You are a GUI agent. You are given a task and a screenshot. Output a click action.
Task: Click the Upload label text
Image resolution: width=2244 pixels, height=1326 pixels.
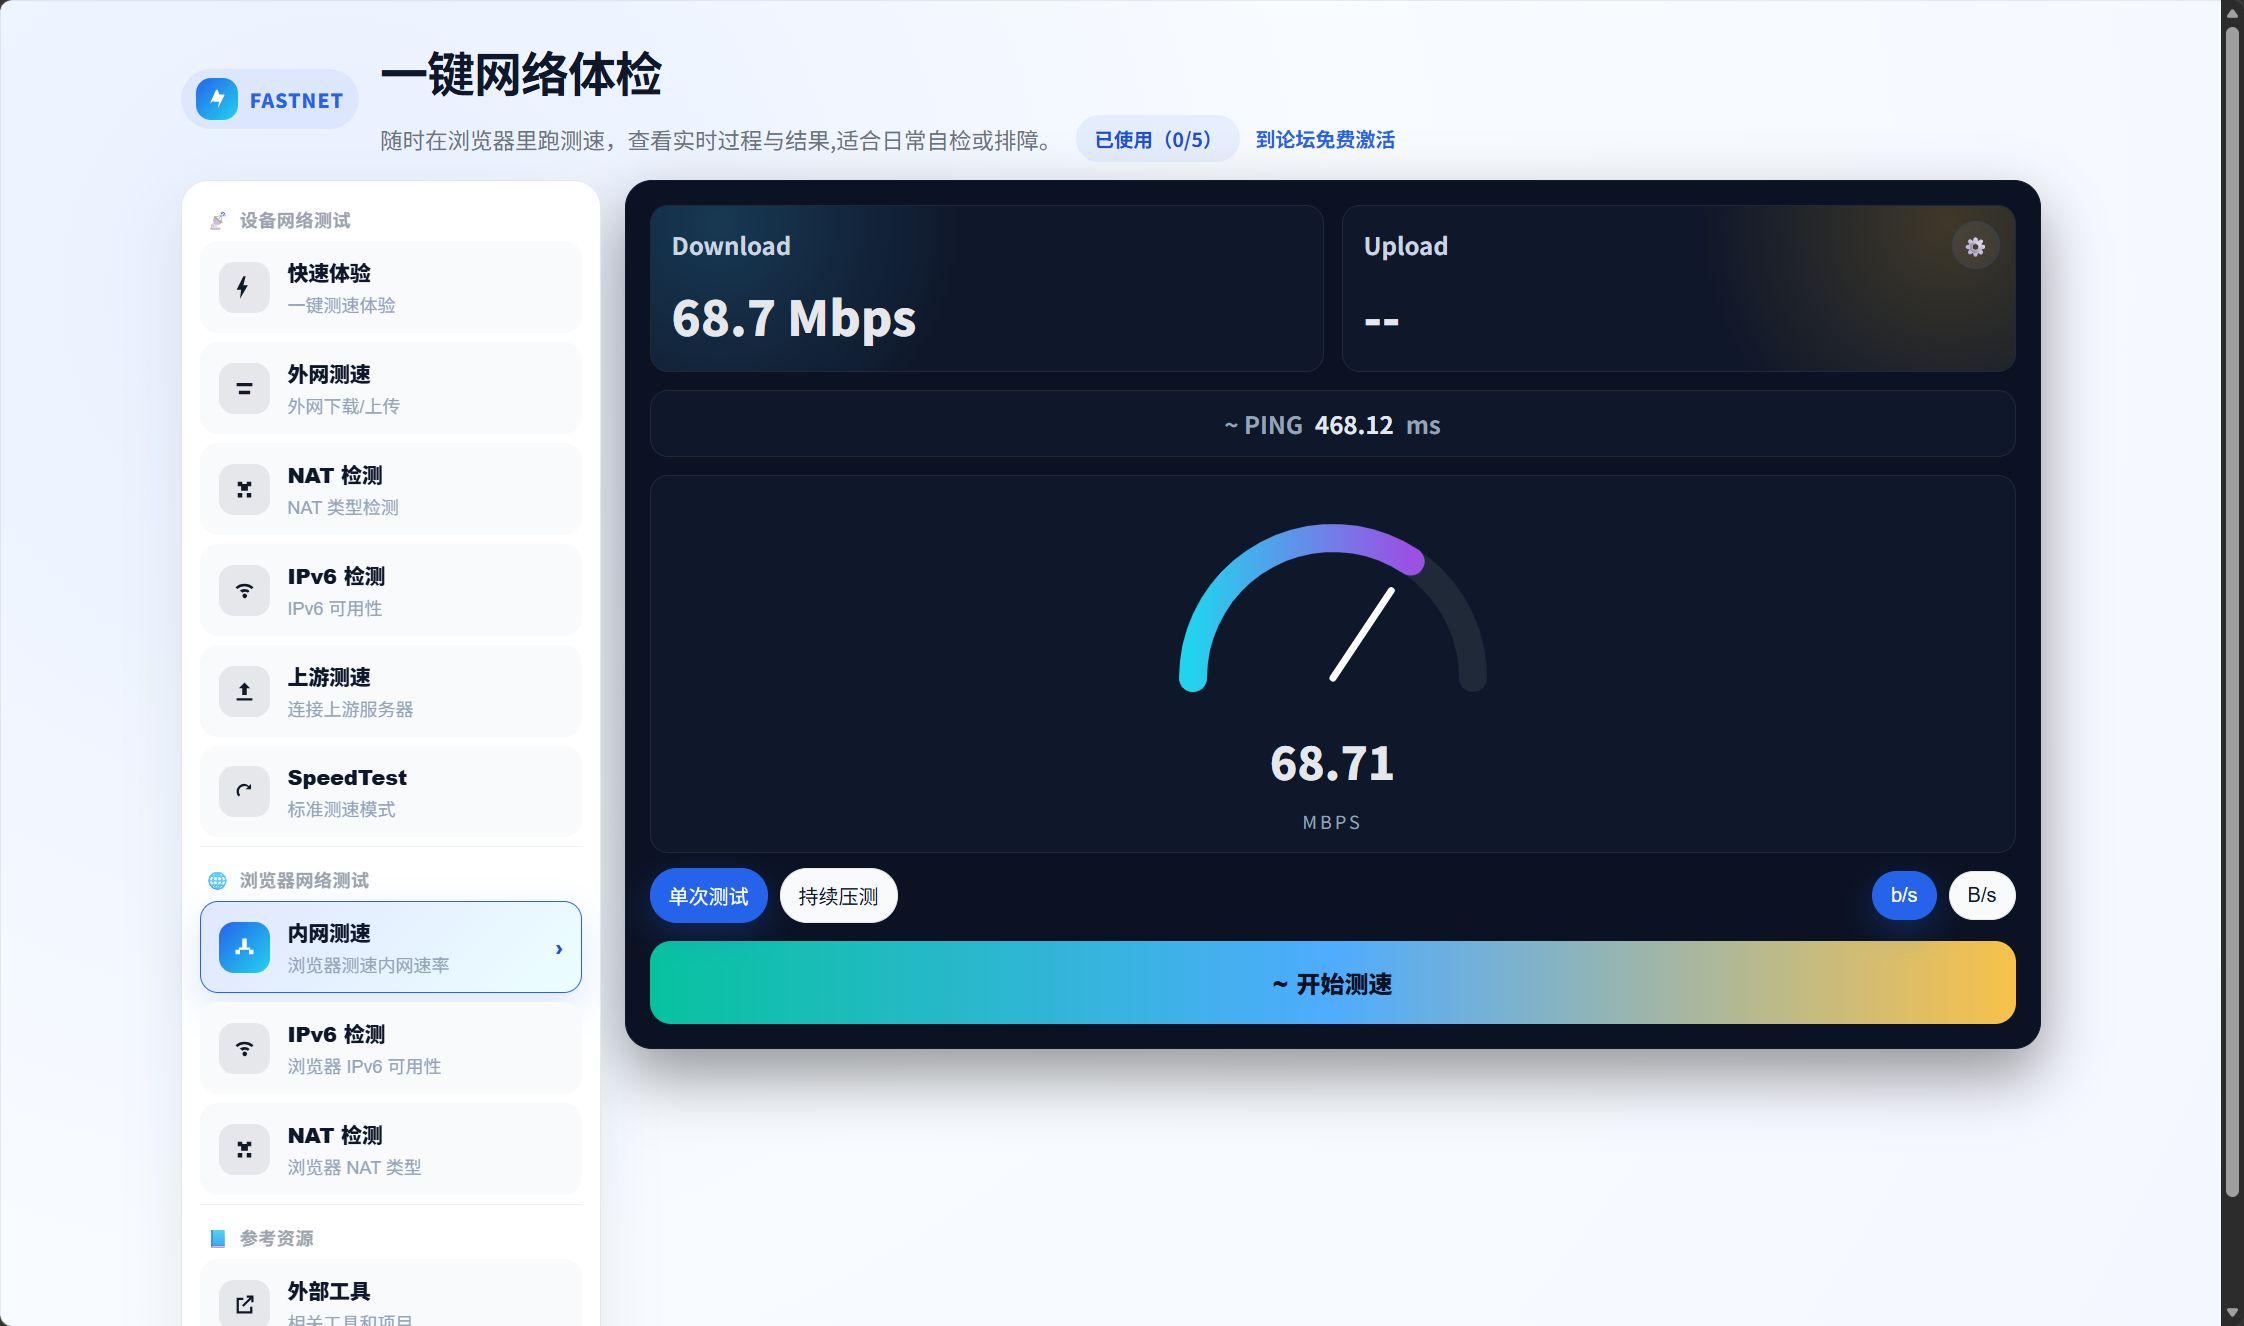coord(1405,247)
